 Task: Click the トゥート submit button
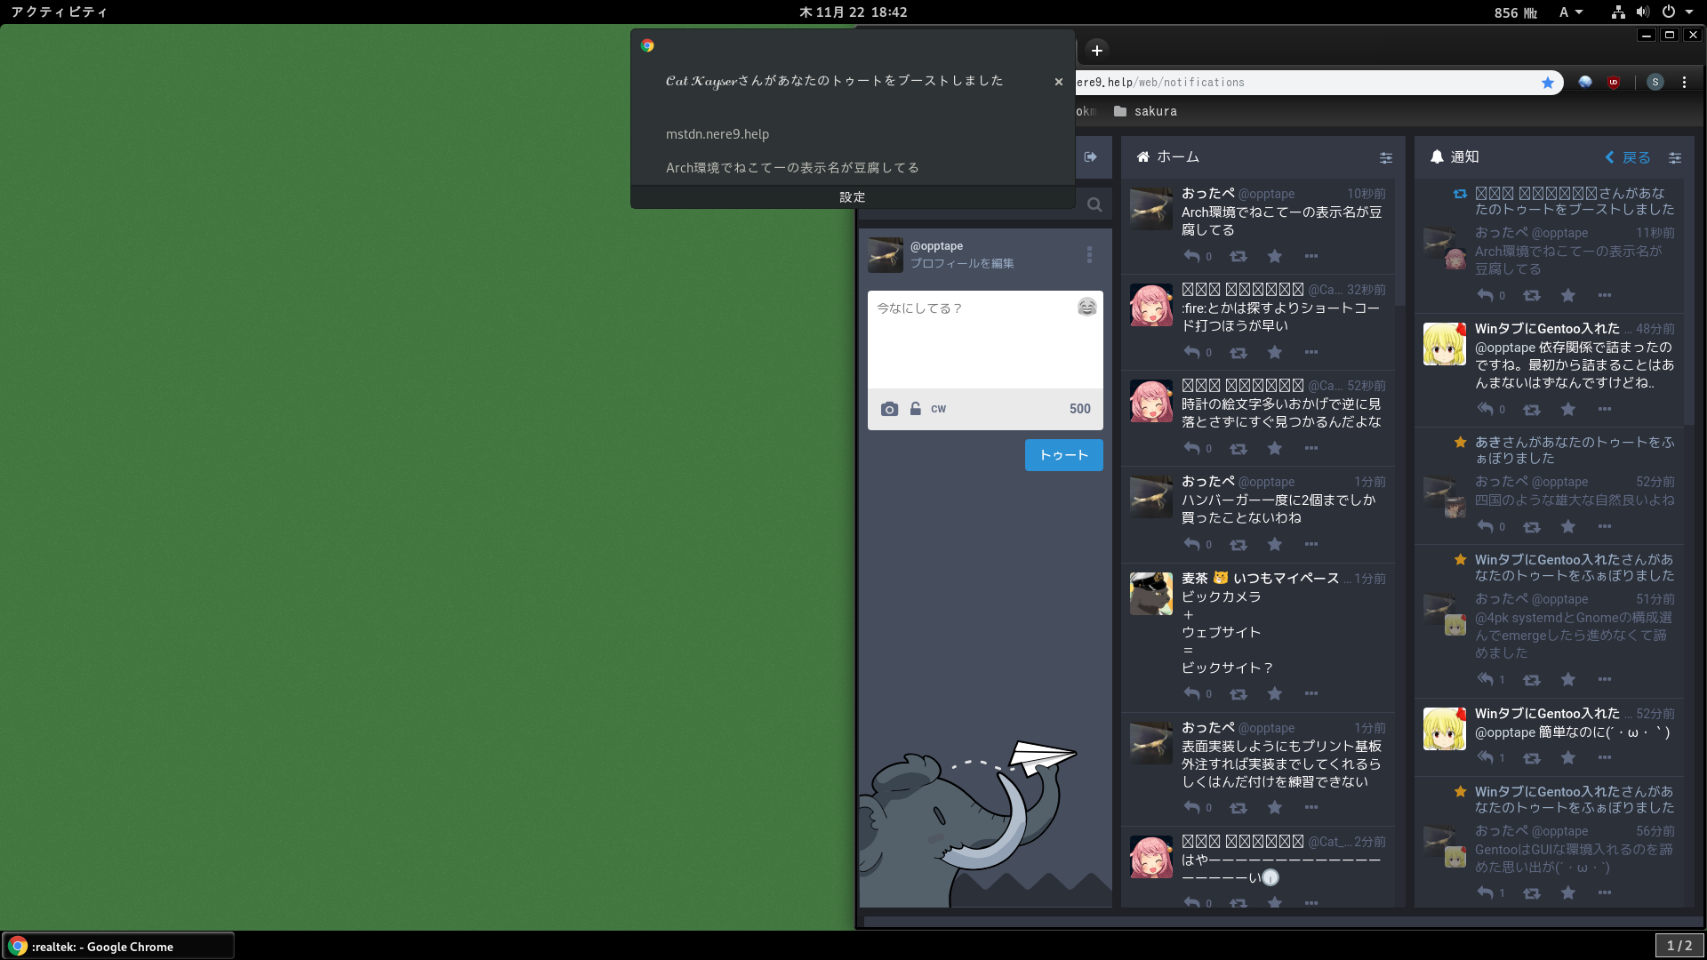click(x=1064, y=455)
